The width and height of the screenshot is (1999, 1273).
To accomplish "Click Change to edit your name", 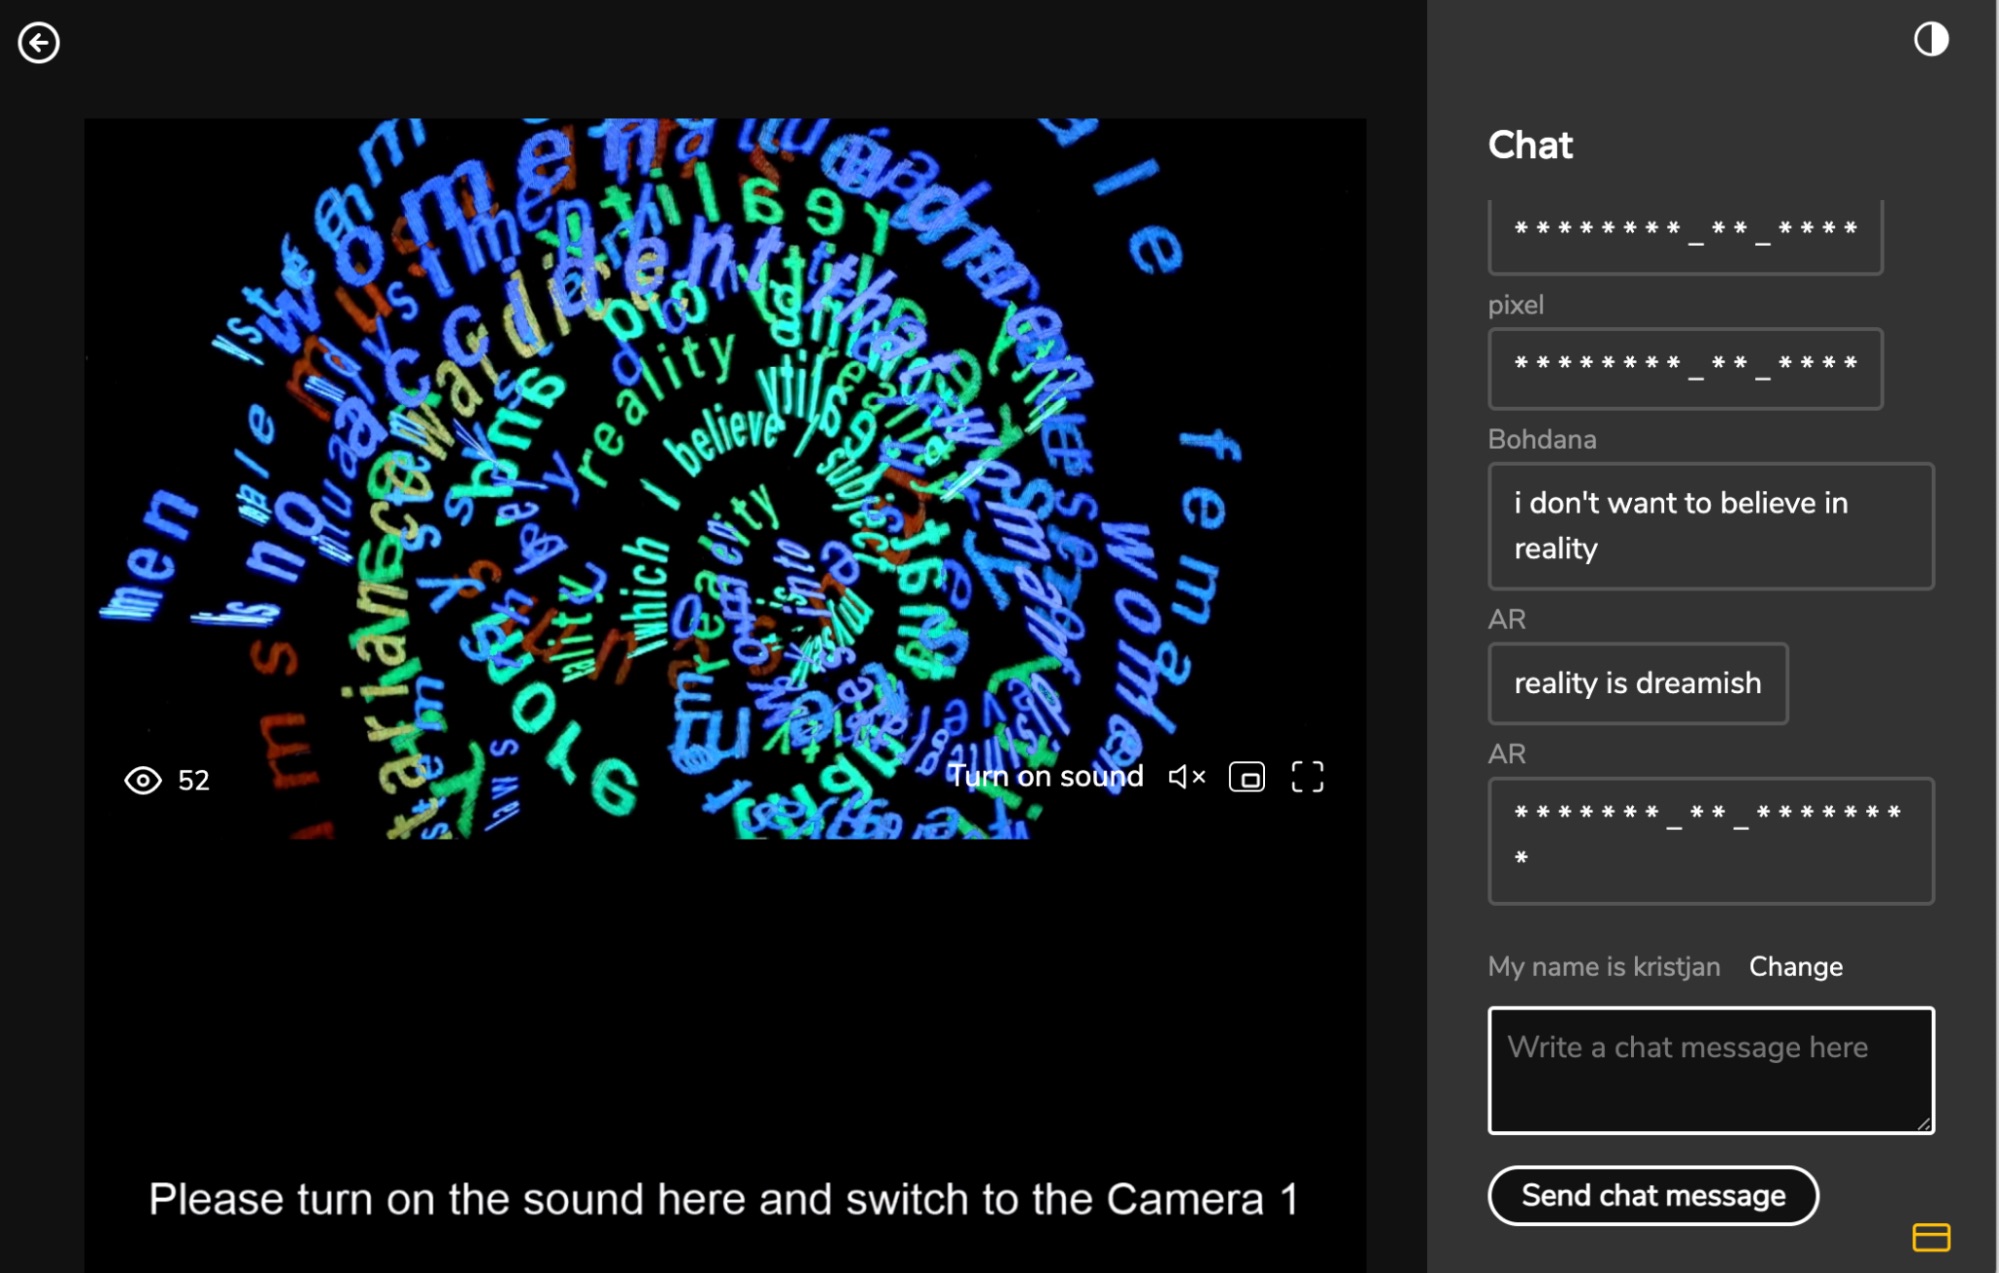I will (x=1795, y=967).
